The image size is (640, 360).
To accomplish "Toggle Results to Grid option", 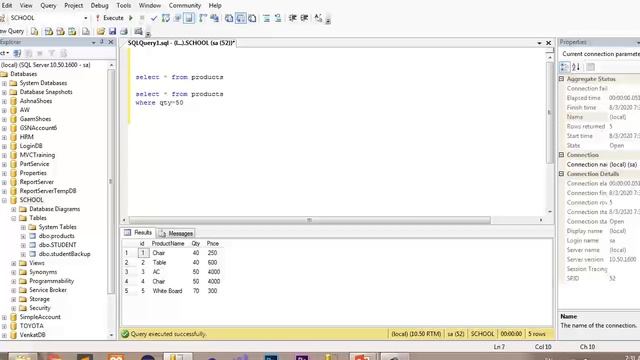I will (x=241, y=18).
